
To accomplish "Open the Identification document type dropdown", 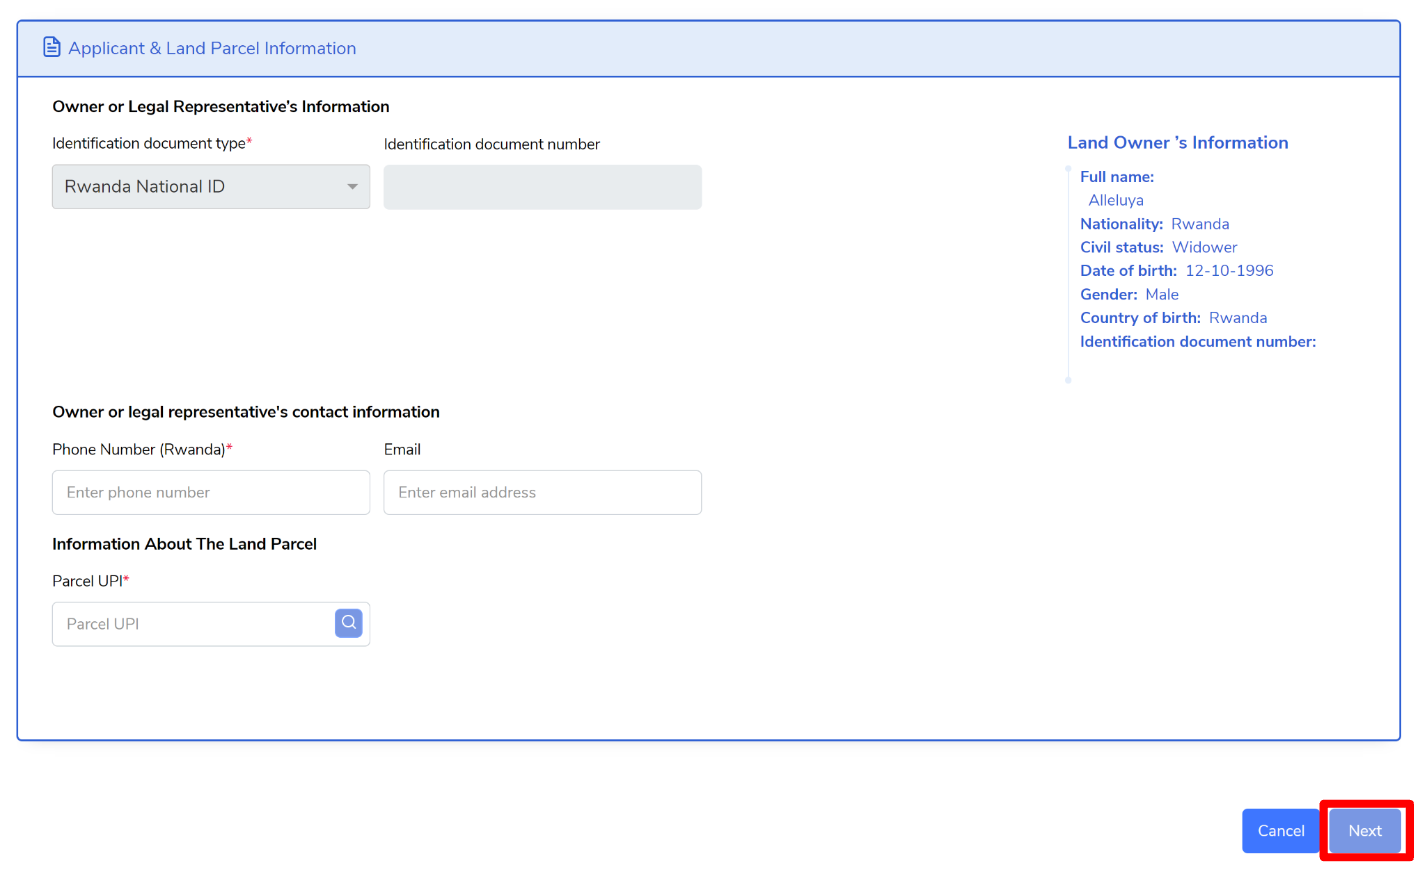I will click(x=211, y=187).
